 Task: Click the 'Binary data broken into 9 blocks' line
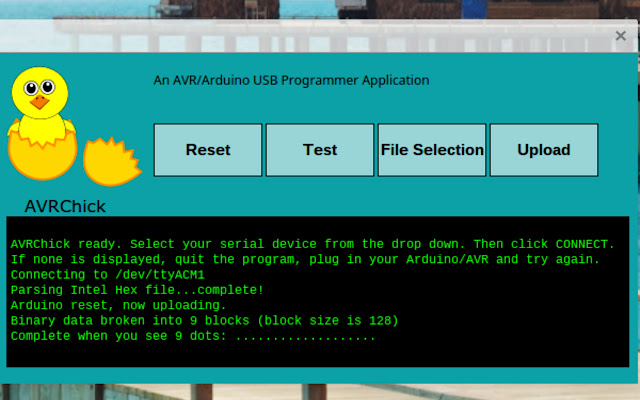point(204,320)
